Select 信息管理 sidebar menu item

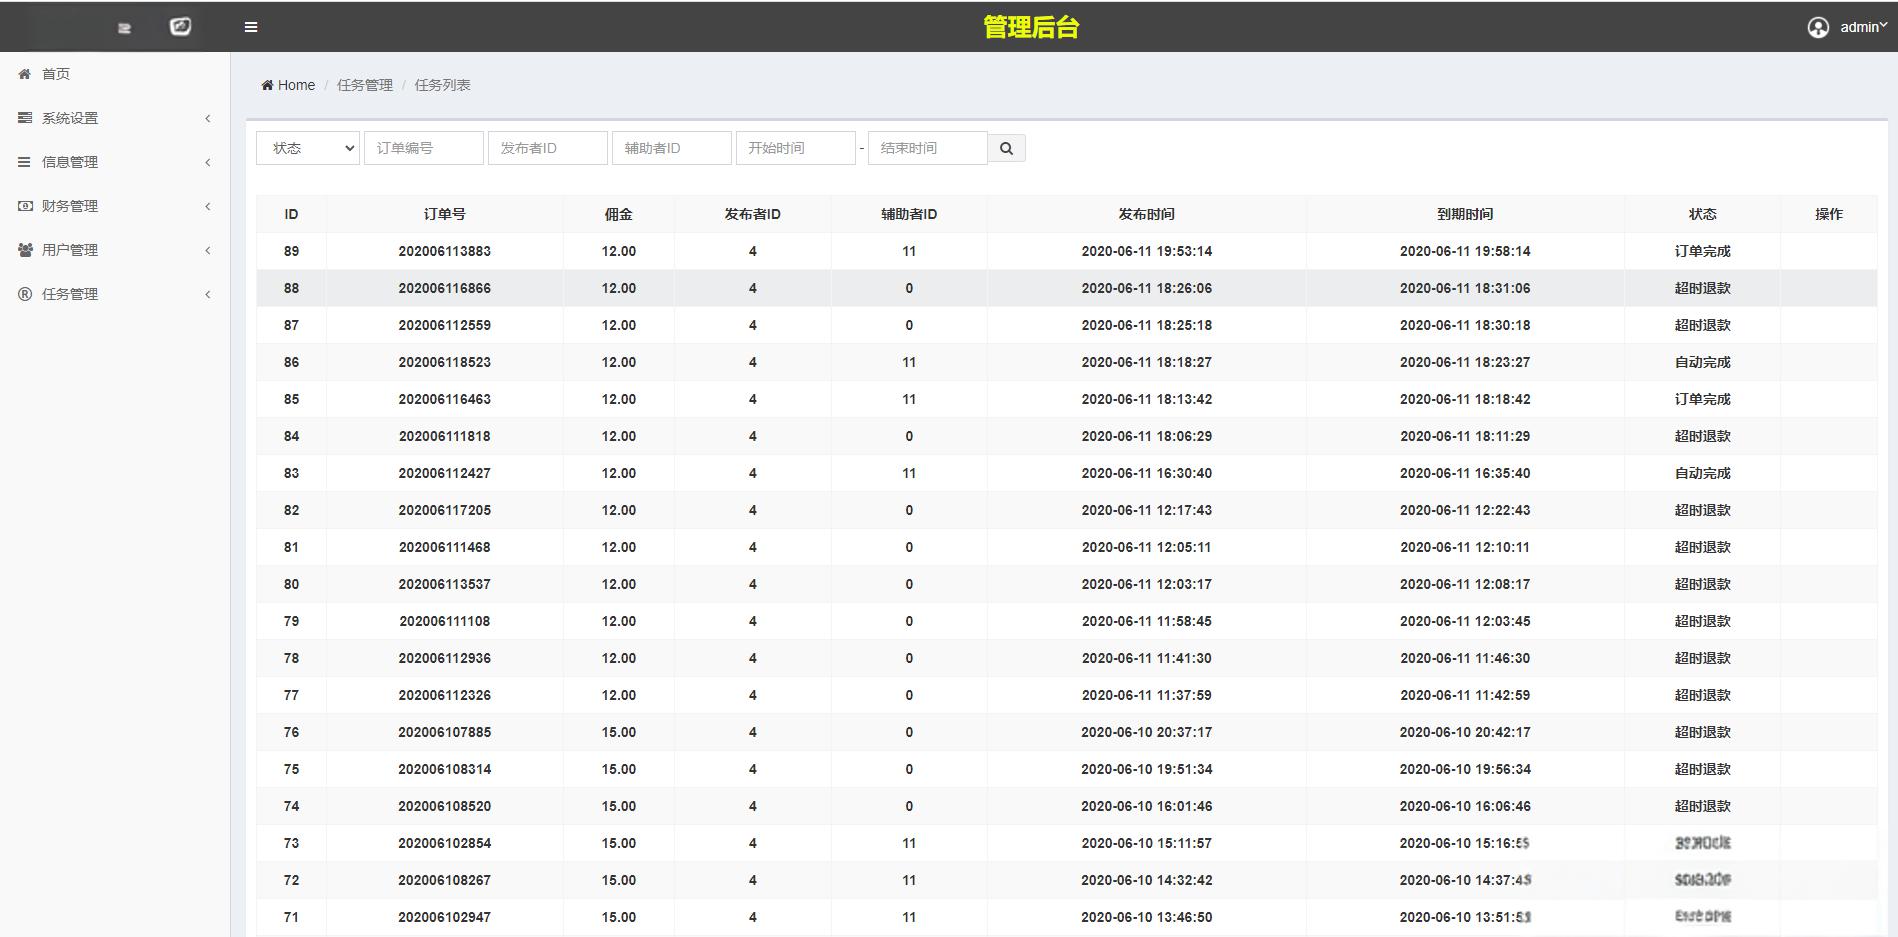115,162
